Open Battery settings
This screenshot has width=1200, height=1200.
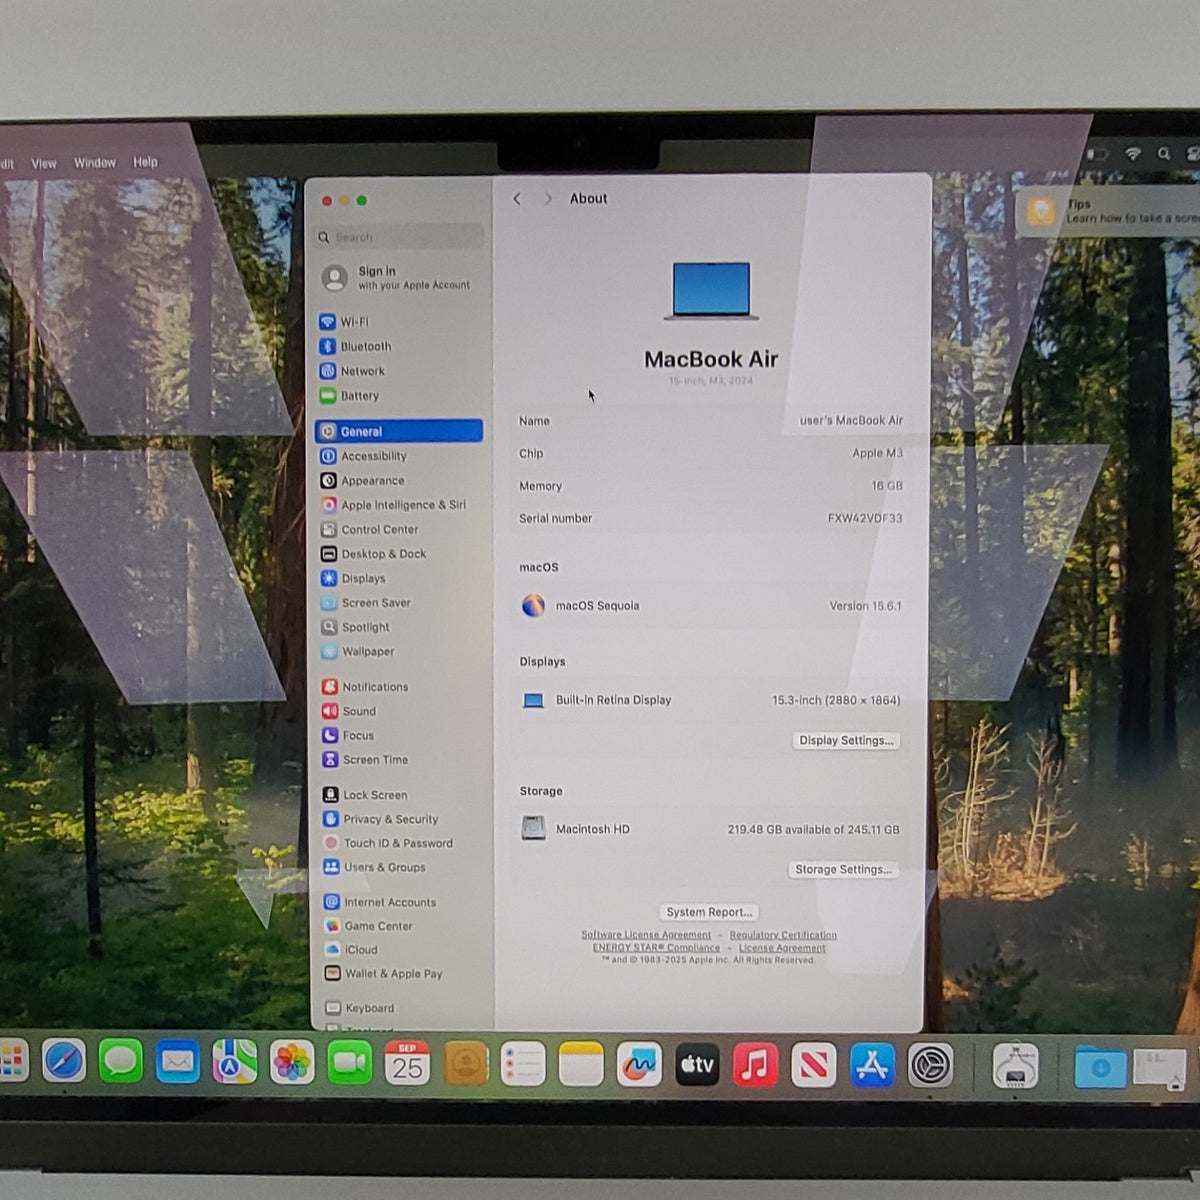tap(349, 396)
